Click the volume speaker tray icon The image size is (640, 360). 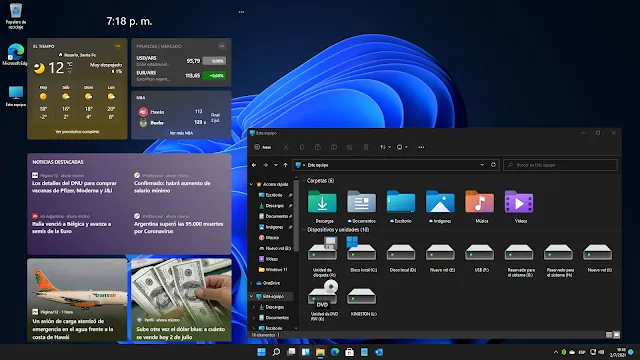601,352
